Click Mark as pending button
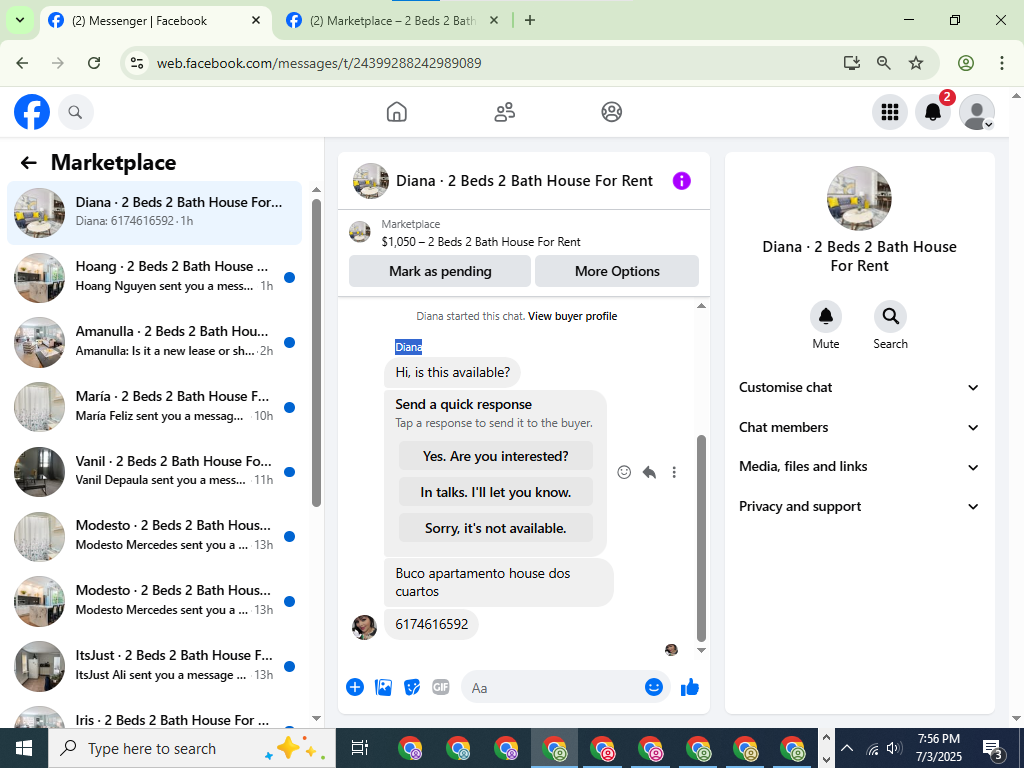This screenshot has height=768, width=1024. (x=440, y=271)
